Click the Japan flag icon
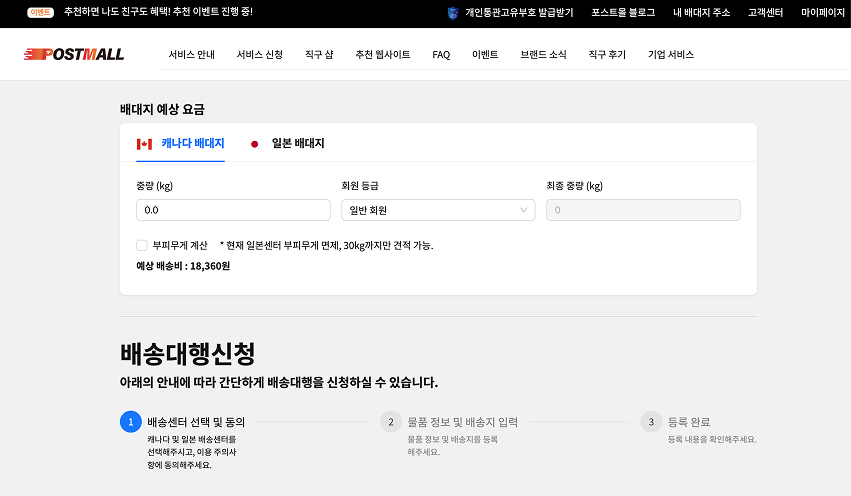The width and height of the screenshot is (851, 496). point(255,144)
